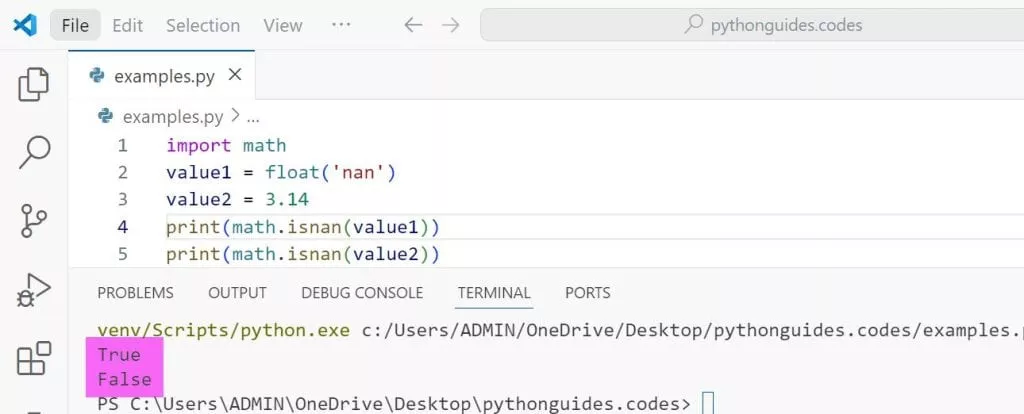The width and height of the screenshot is (1024, 414).
Task: Switch to the PORTS panel tab
Action: [x=587, y=293]
